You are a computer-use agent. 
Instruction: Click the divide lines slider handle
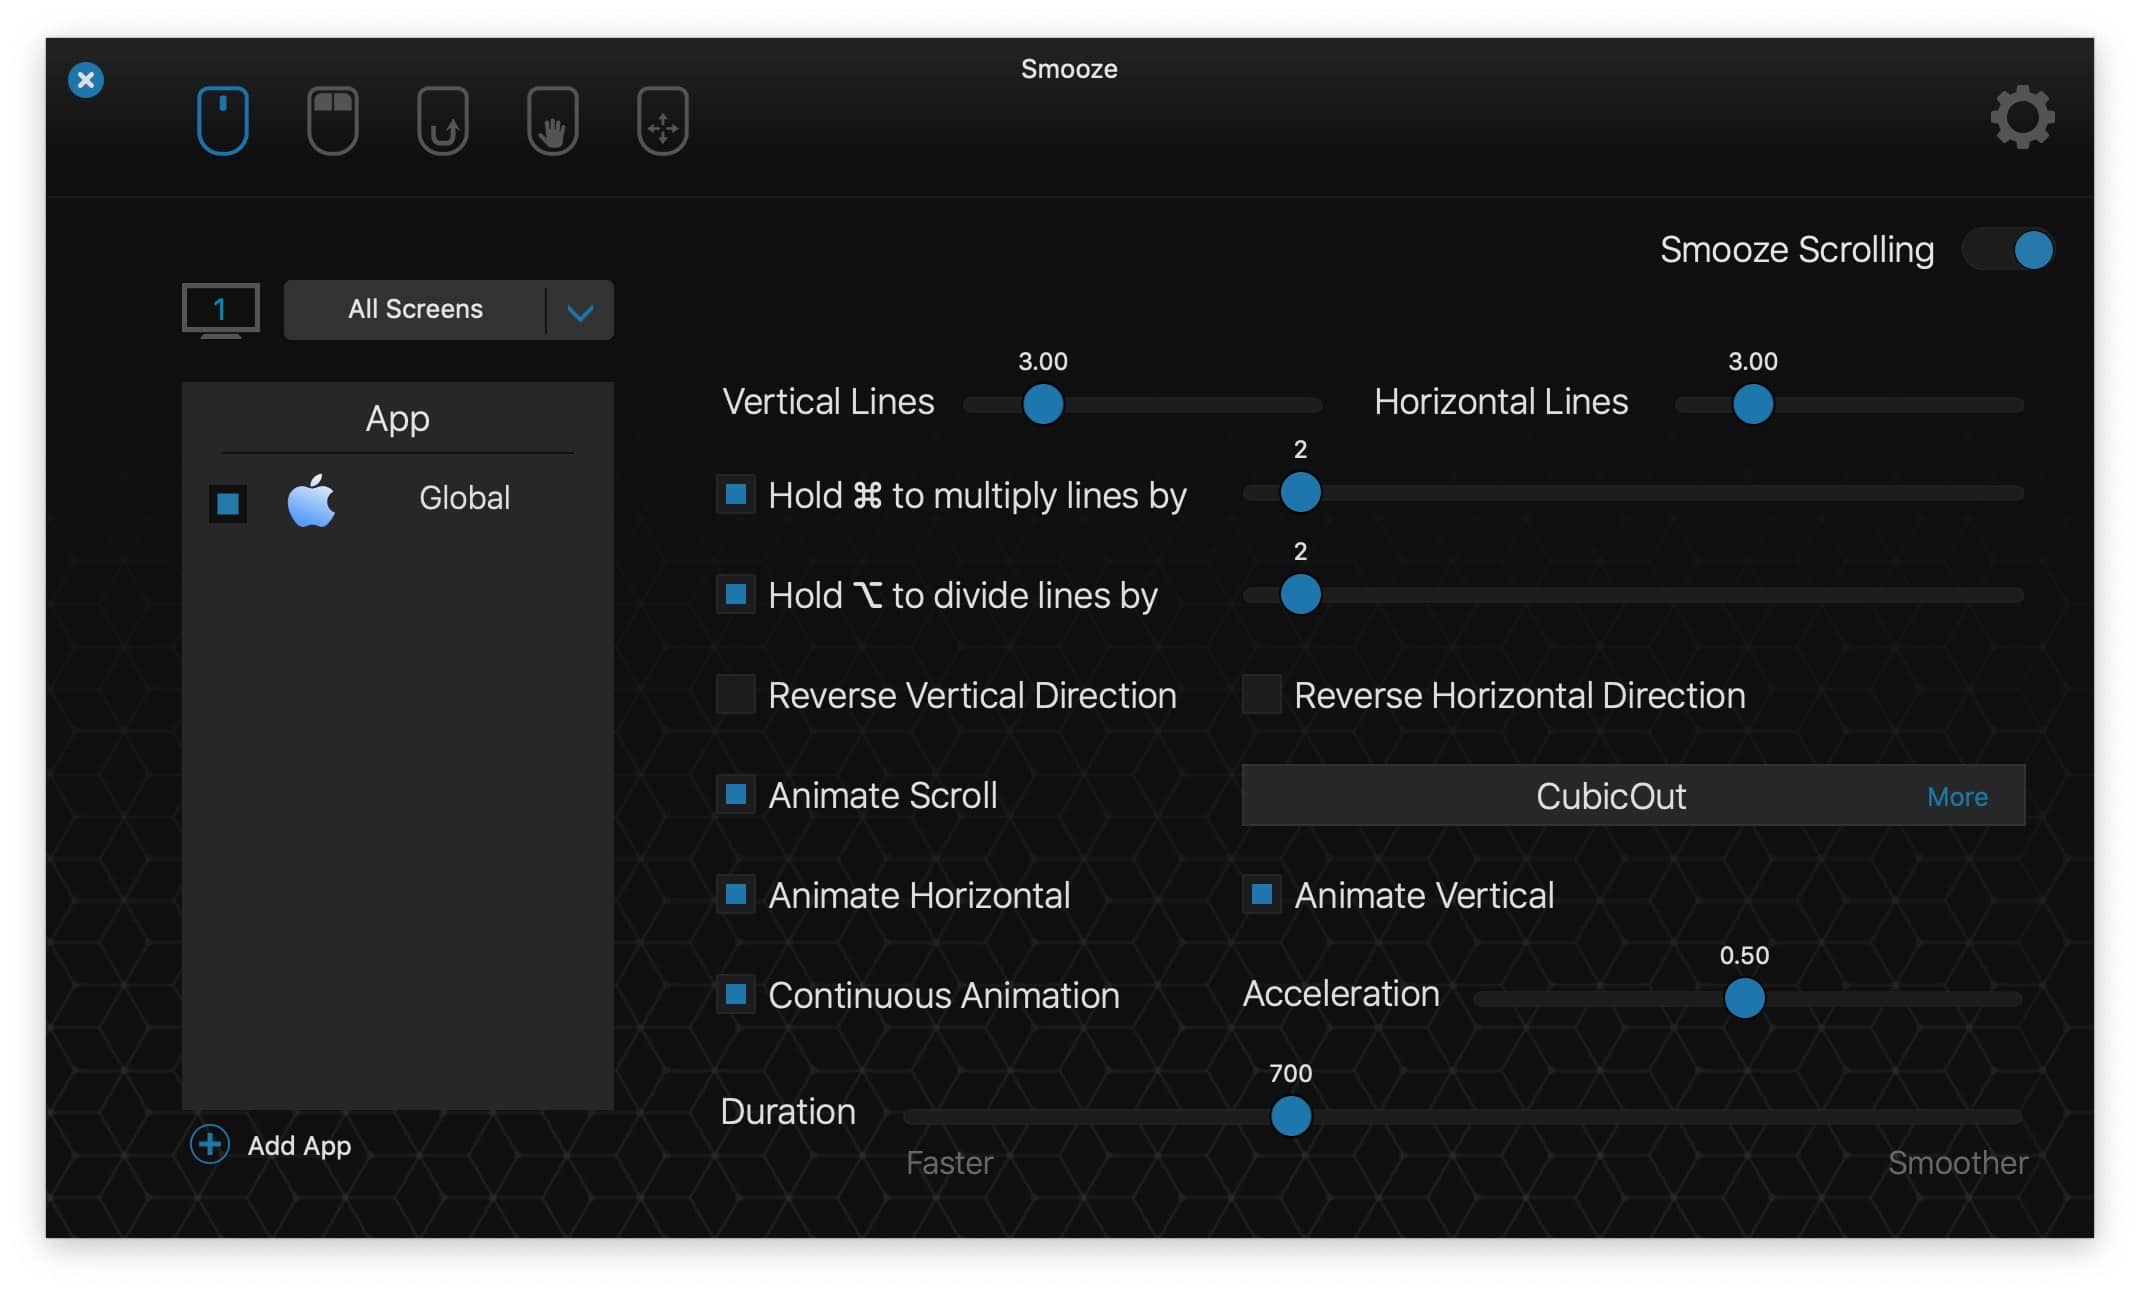(1301, 594)
